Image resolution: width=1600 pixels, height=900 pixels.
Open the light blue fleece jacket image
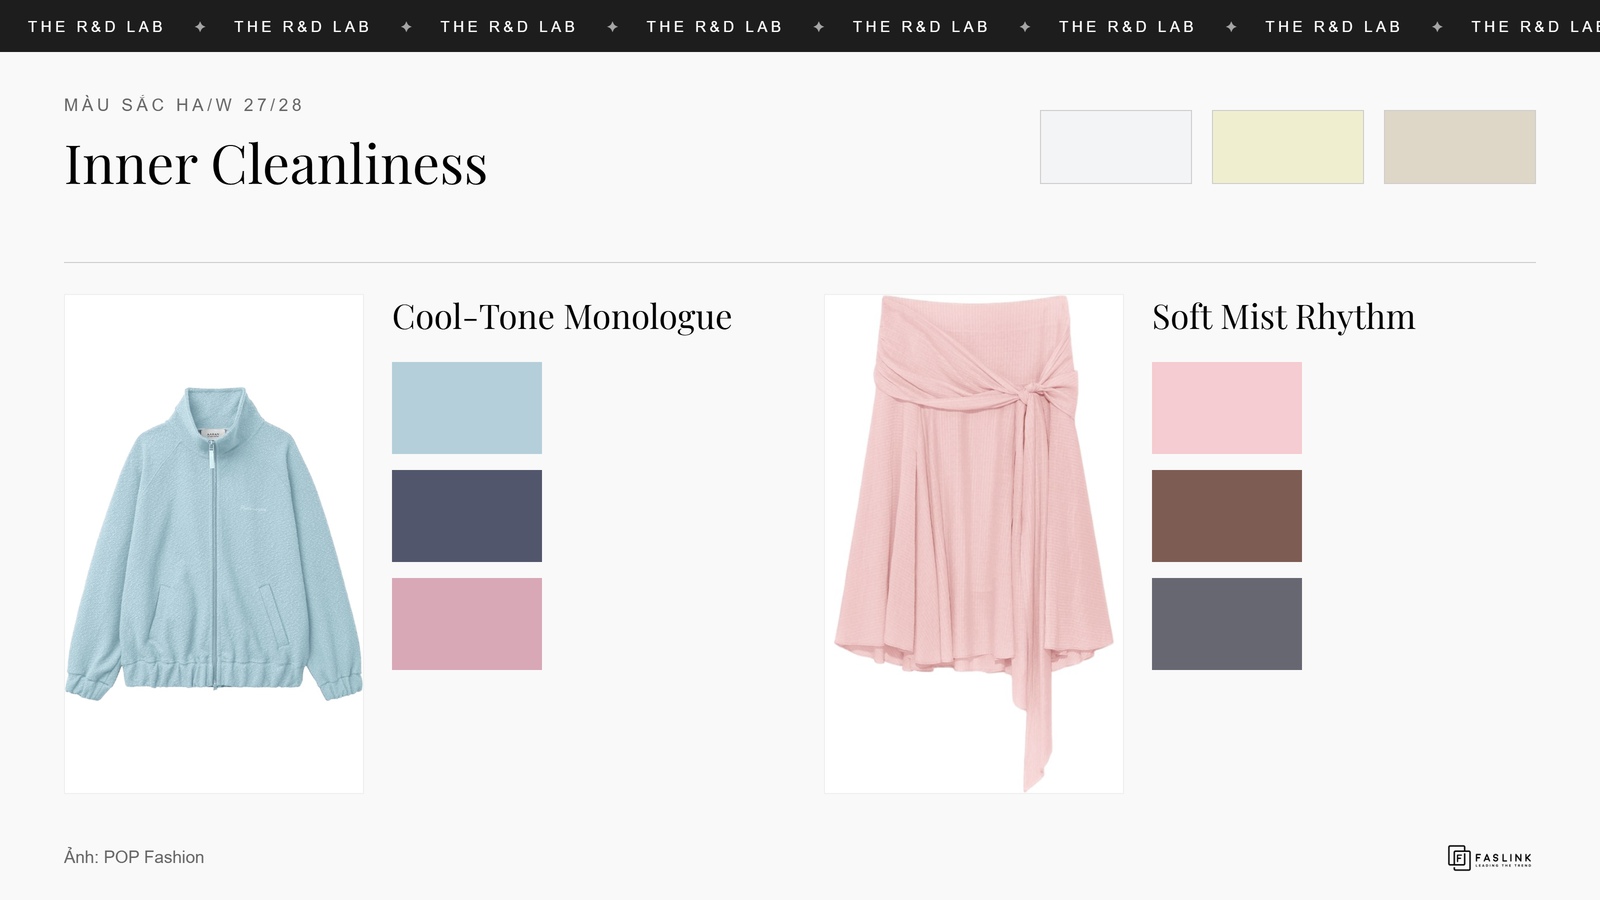click(214, 544)
